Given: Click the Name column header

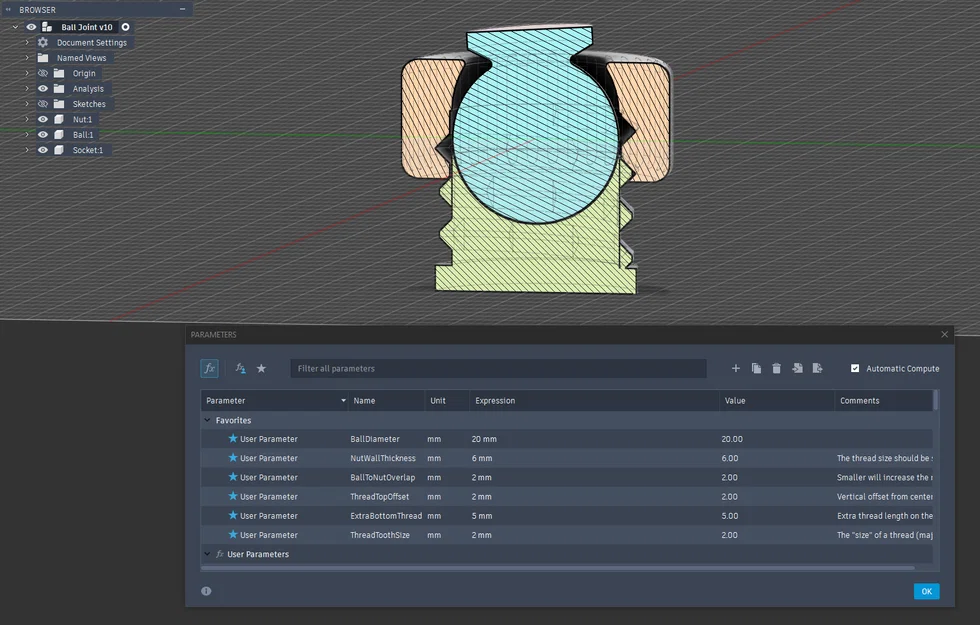Looking at the screenshot, I should pos(386,401).
